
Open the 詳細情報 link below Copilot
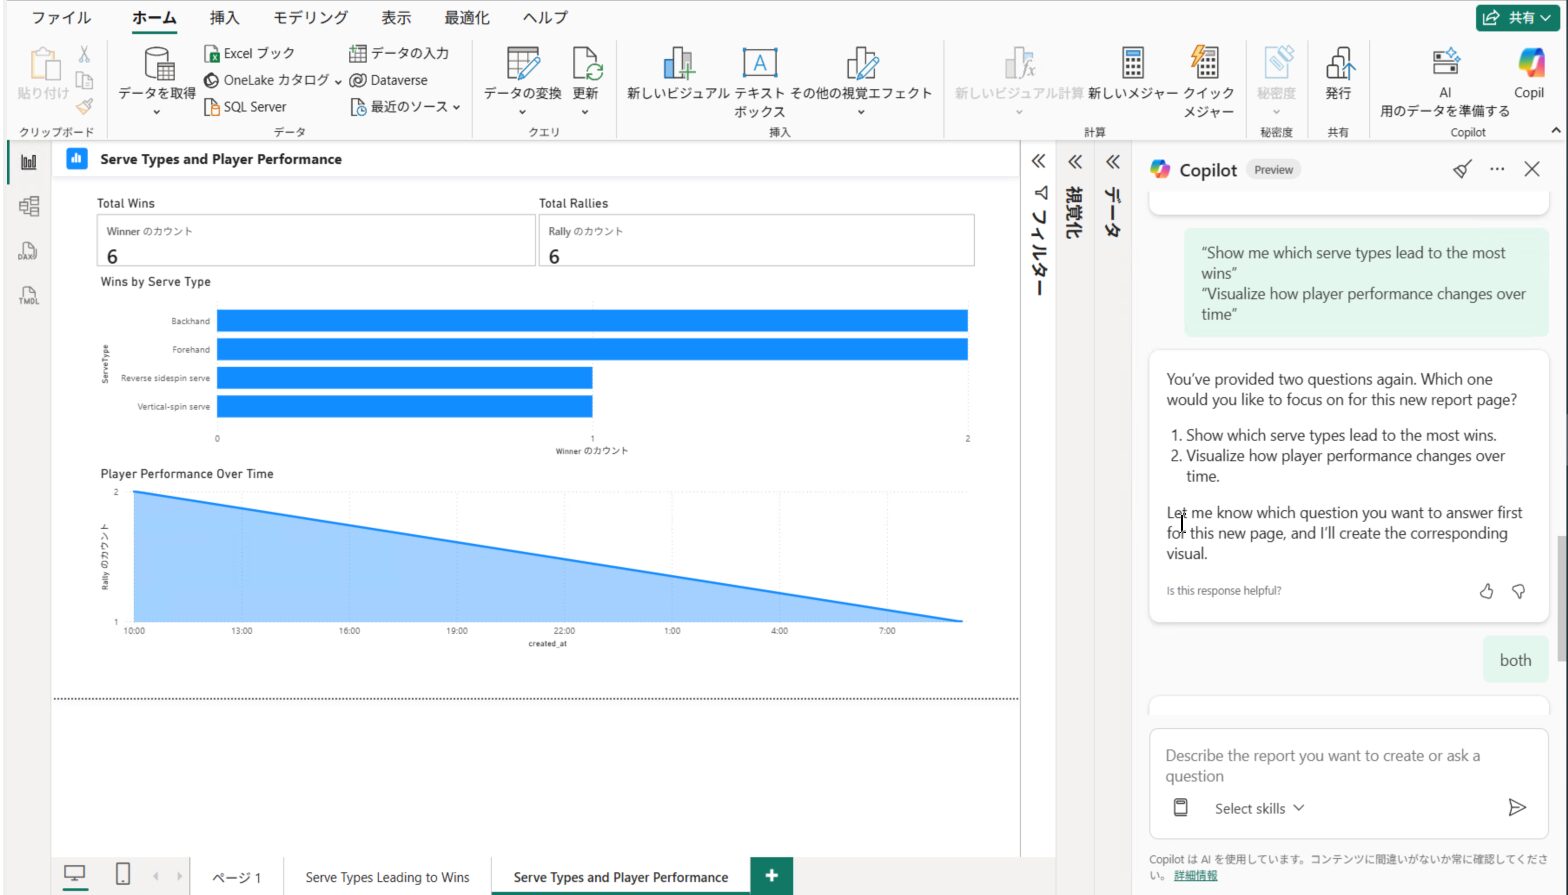[1195, 875]
